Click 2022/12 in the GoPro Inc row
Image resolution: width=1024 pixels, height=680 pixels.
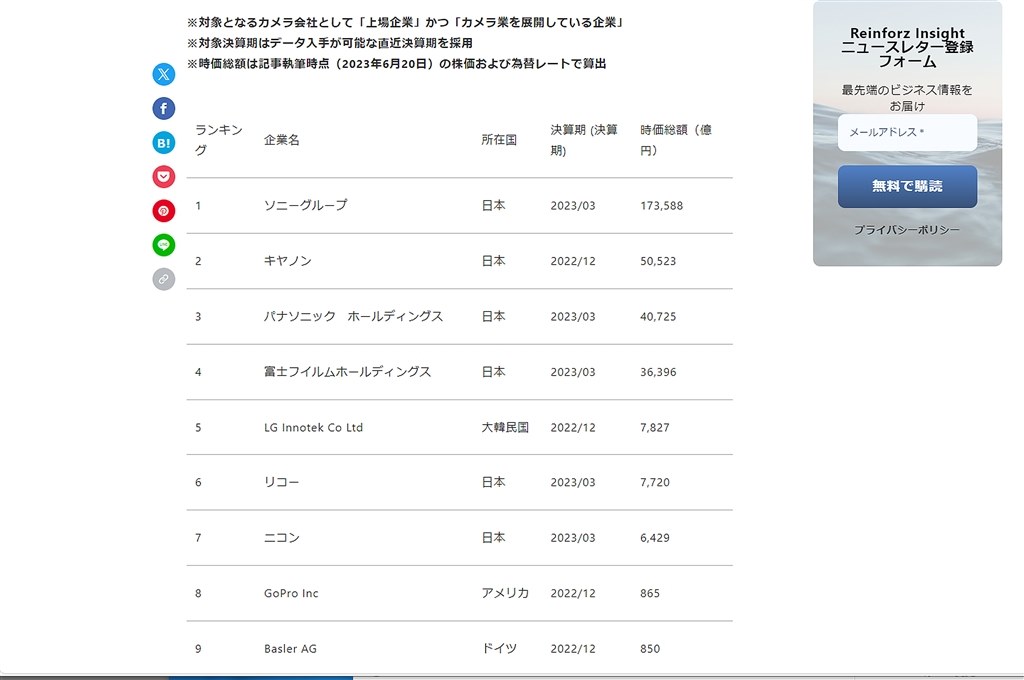click(x=573, y=594)
